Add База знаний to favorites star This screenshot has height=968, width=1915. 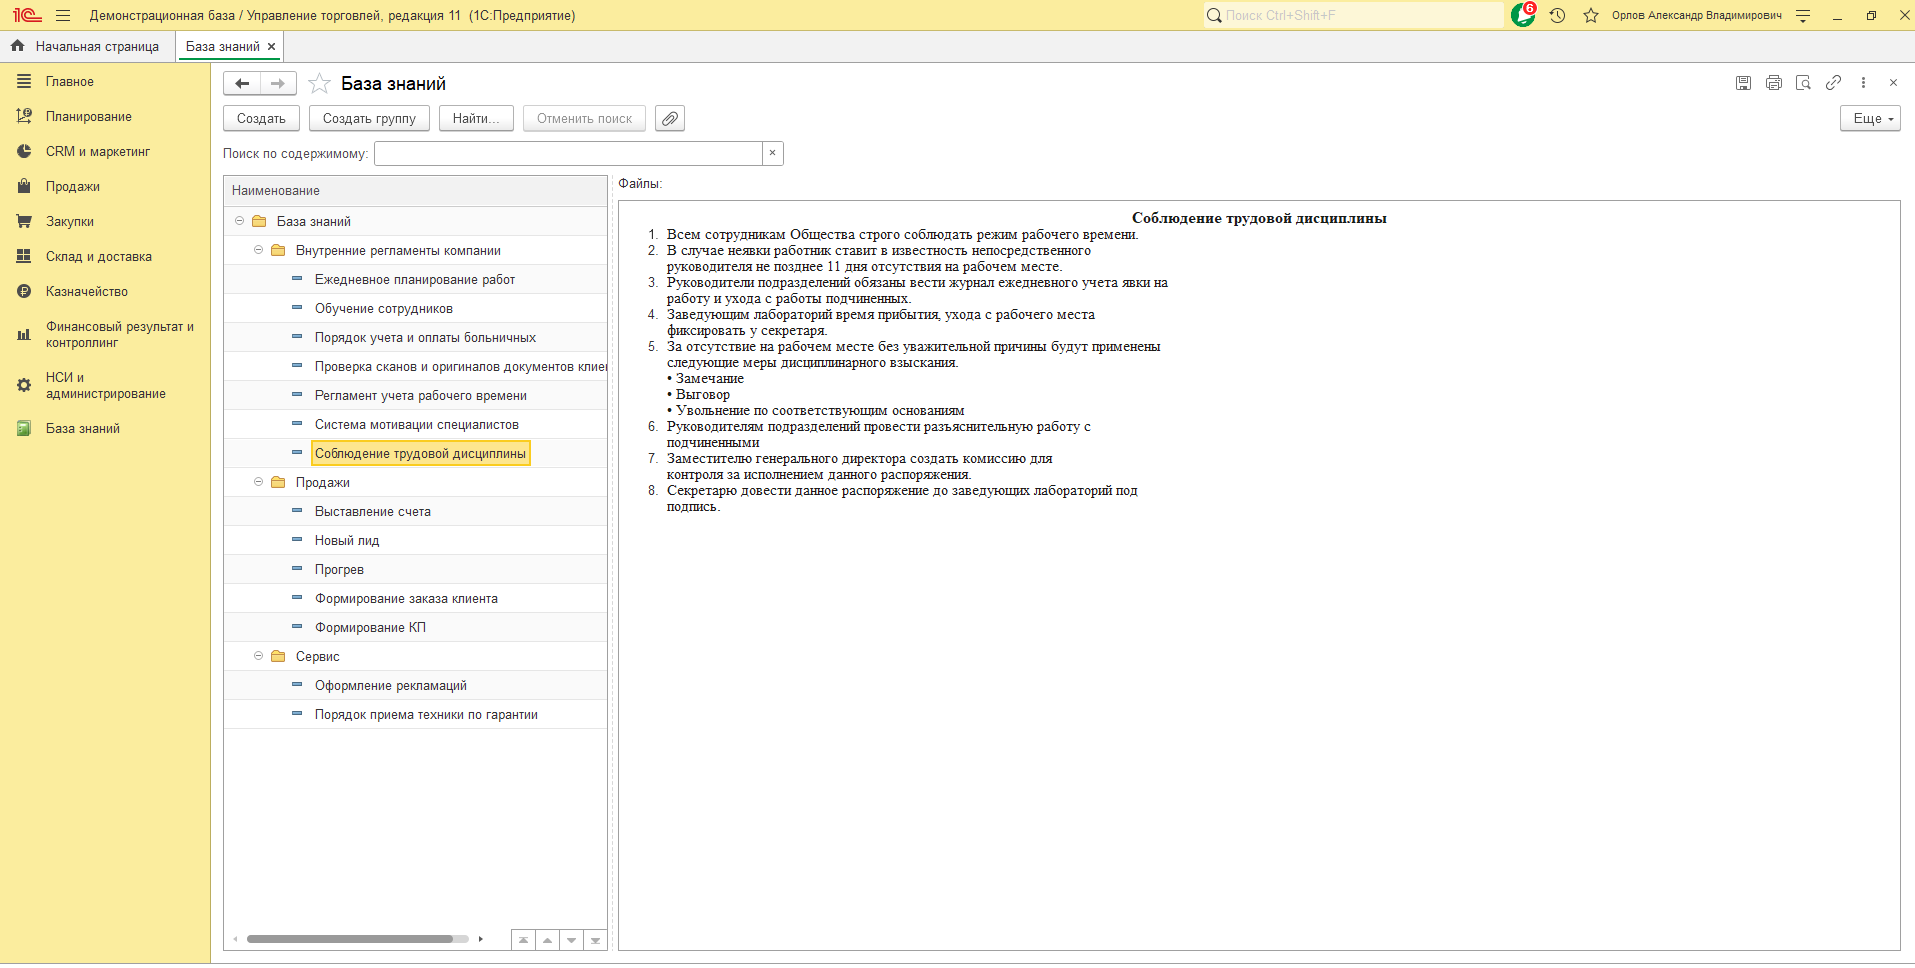[319, 84]
